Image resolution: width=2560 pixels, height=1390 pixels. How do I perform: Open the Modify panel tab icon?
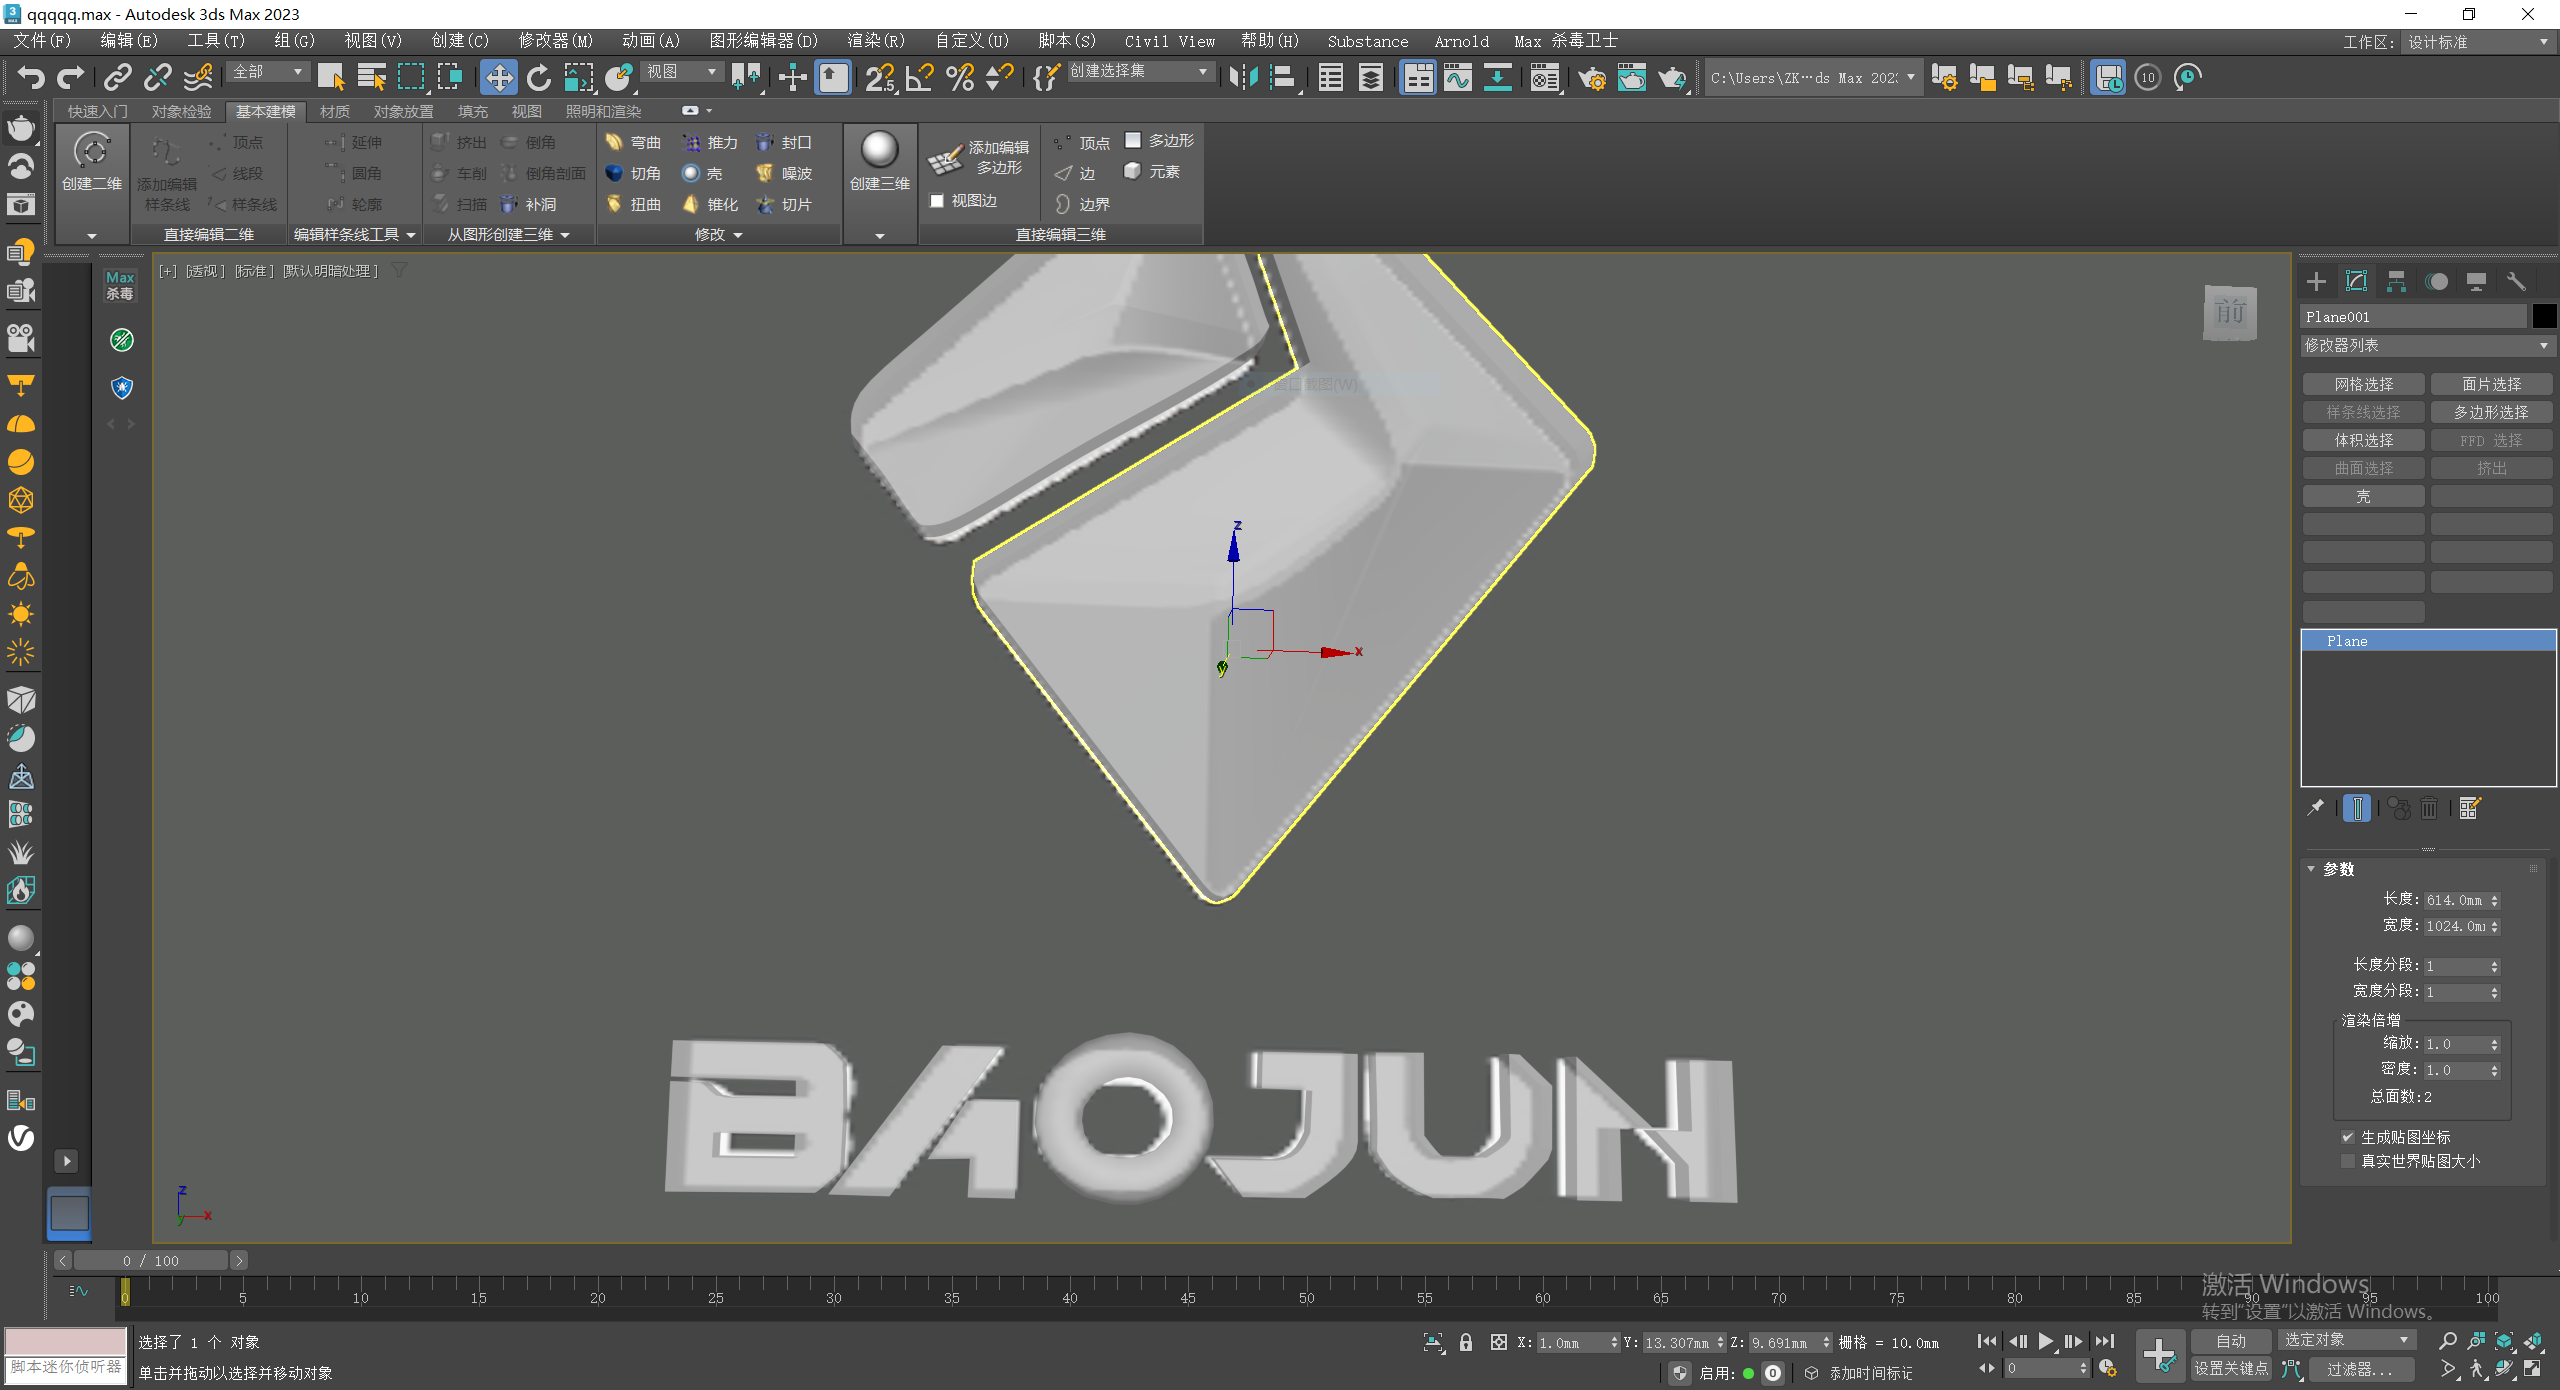2356,281
